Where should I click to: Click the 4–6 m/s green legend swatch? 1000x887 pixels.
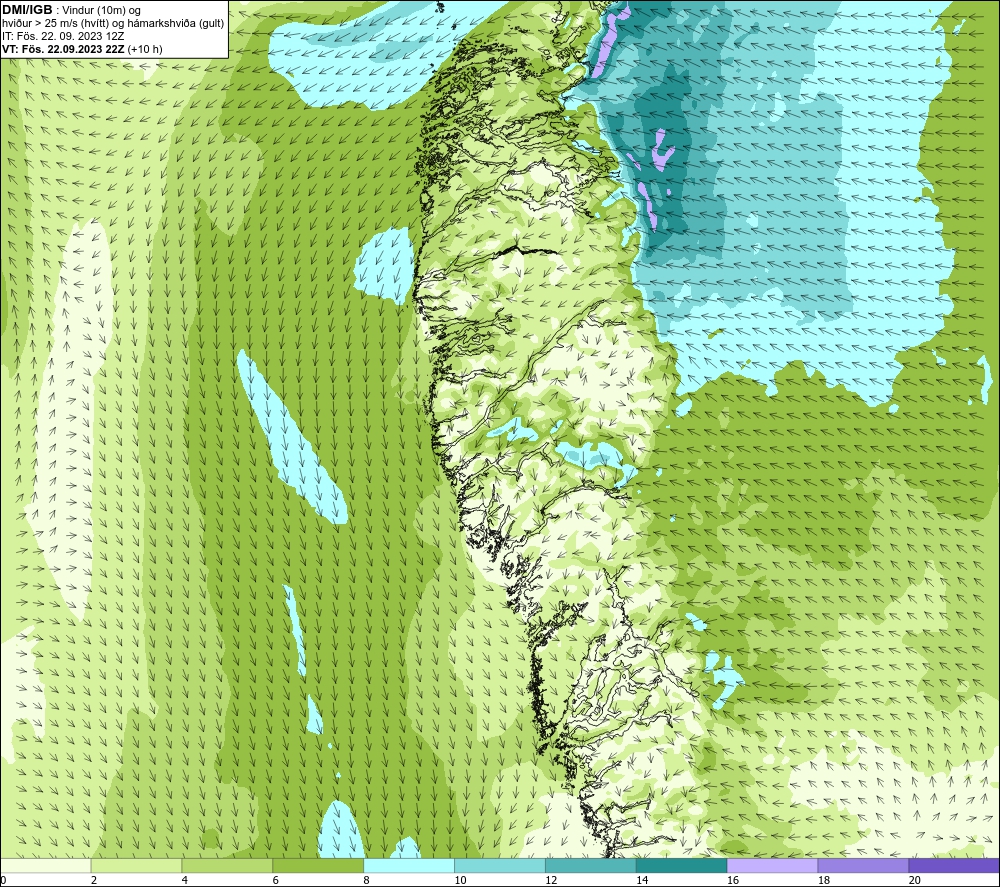[x=227, y=866]
